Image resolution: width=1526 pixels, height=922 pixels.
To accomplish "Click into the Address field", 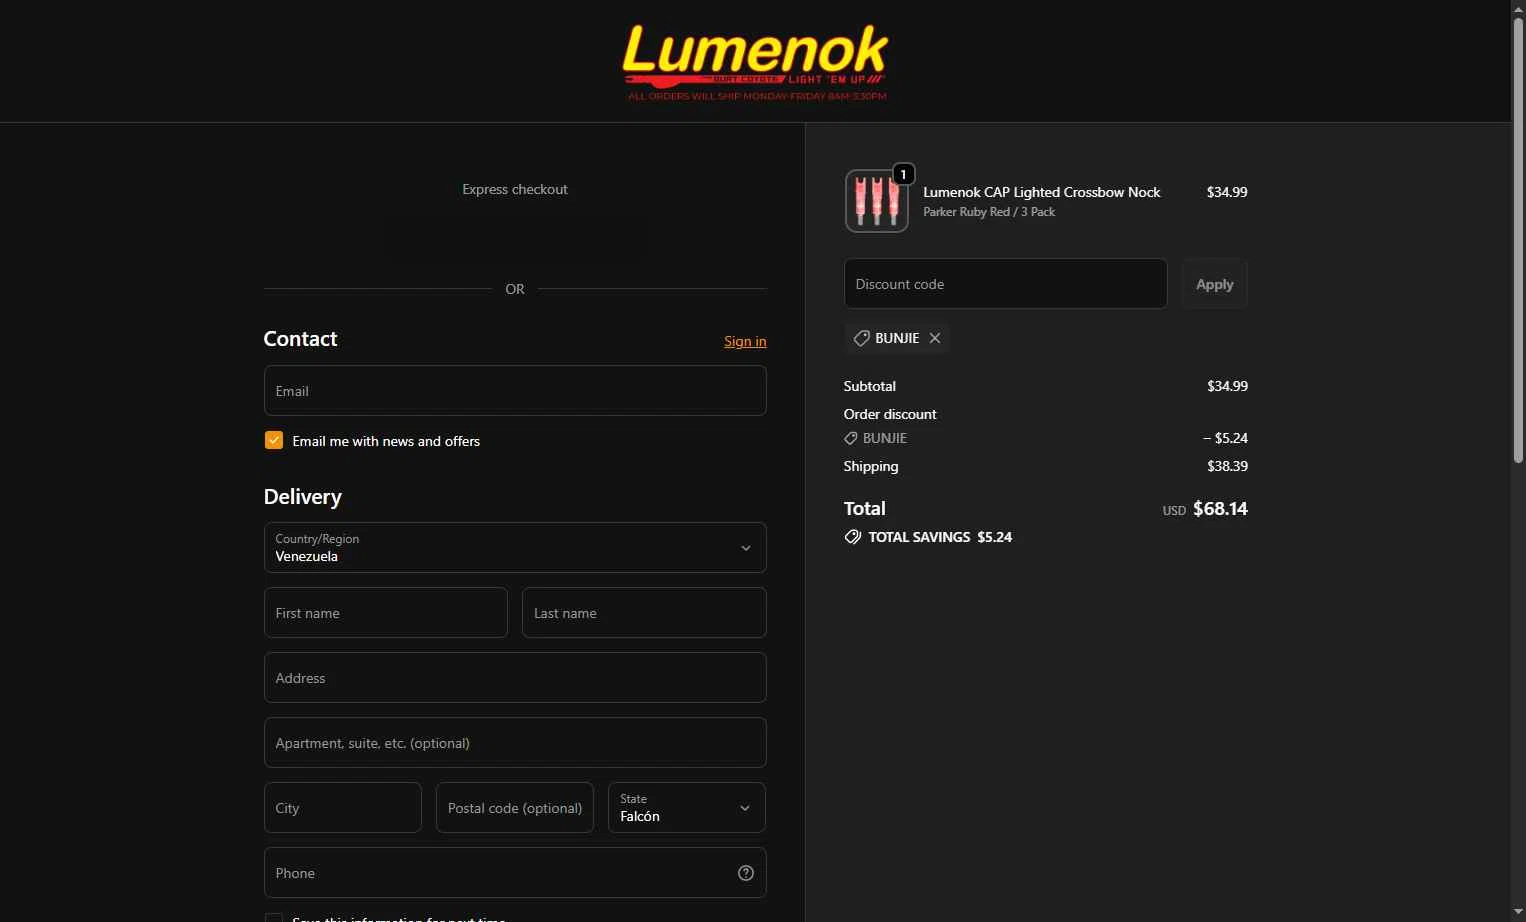I will (x=515, y=677).
